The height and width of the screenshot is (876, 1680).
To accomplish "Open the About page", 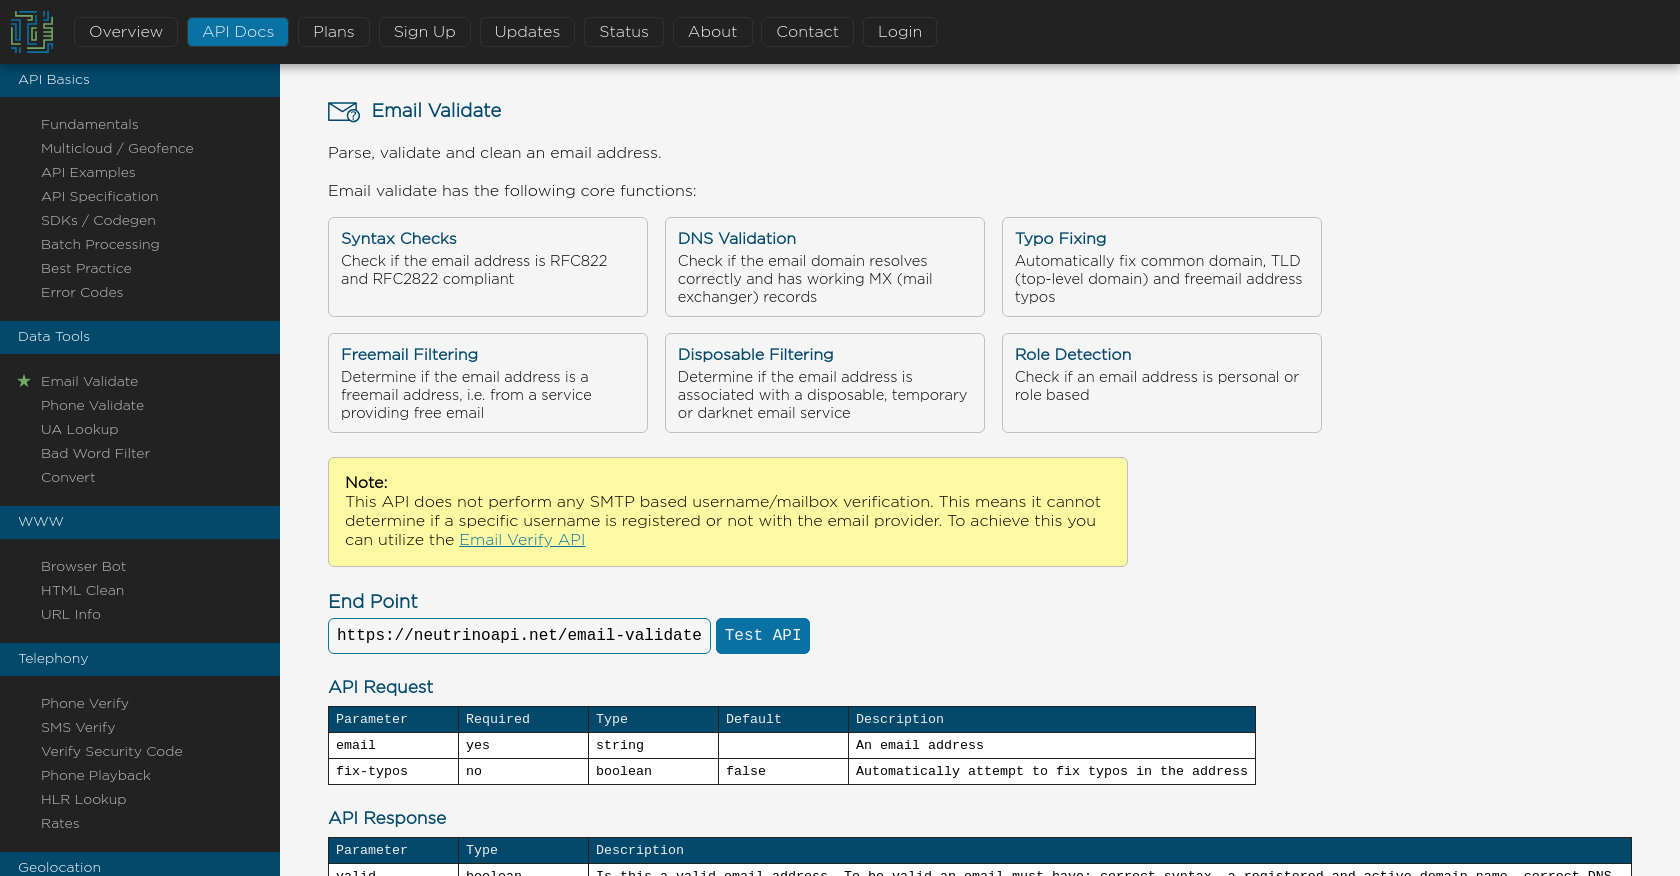I will (713, 32).
